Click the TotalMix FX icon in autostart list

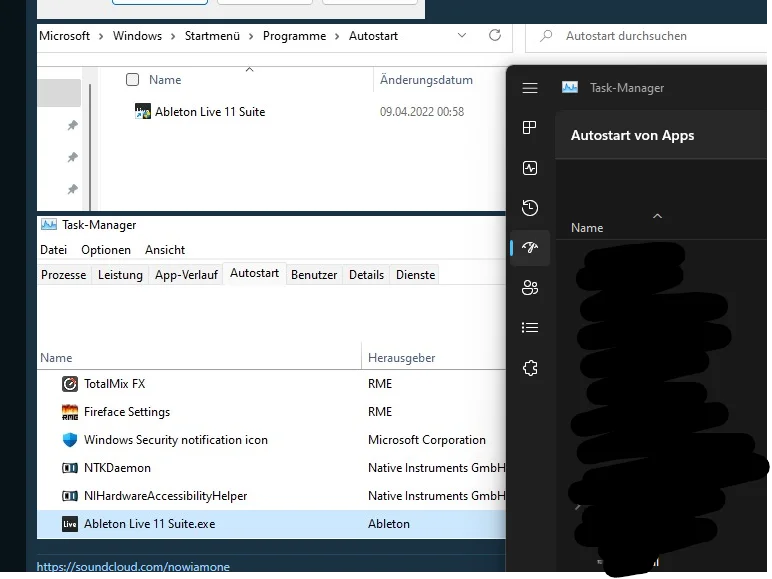70,384
